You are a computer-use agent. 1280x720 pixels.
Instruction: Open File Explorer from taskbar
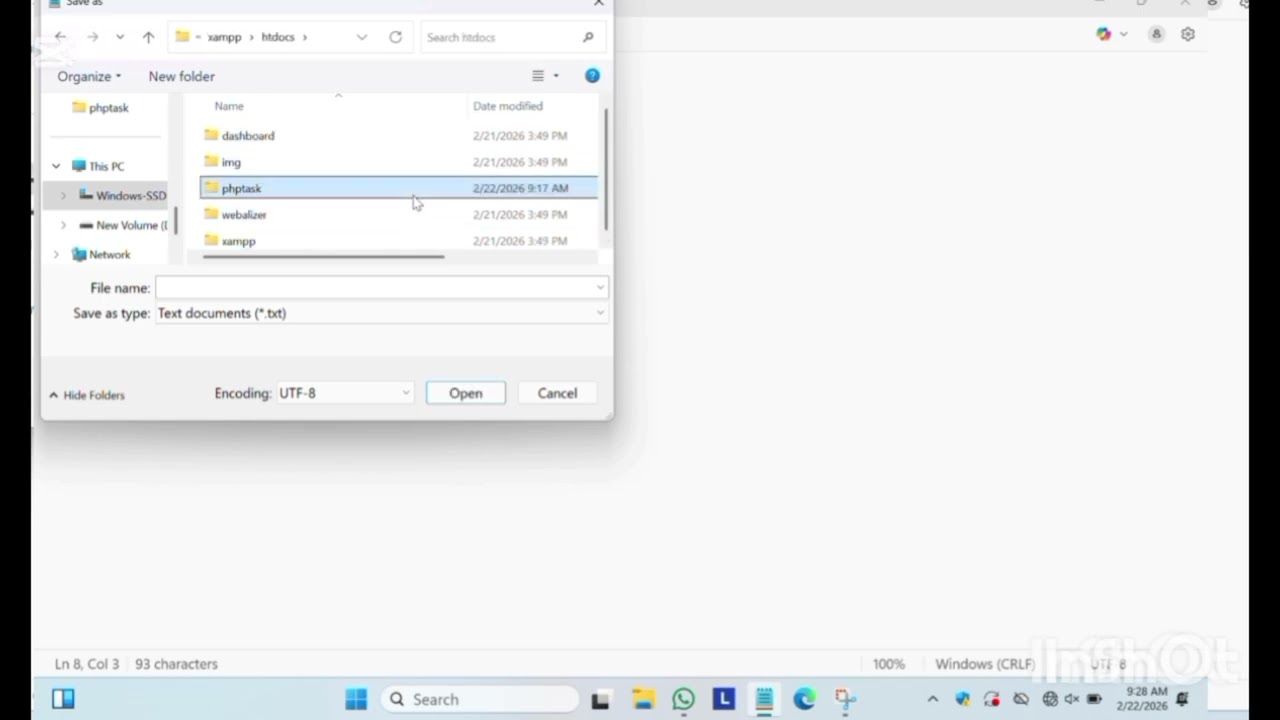[643, 699]
